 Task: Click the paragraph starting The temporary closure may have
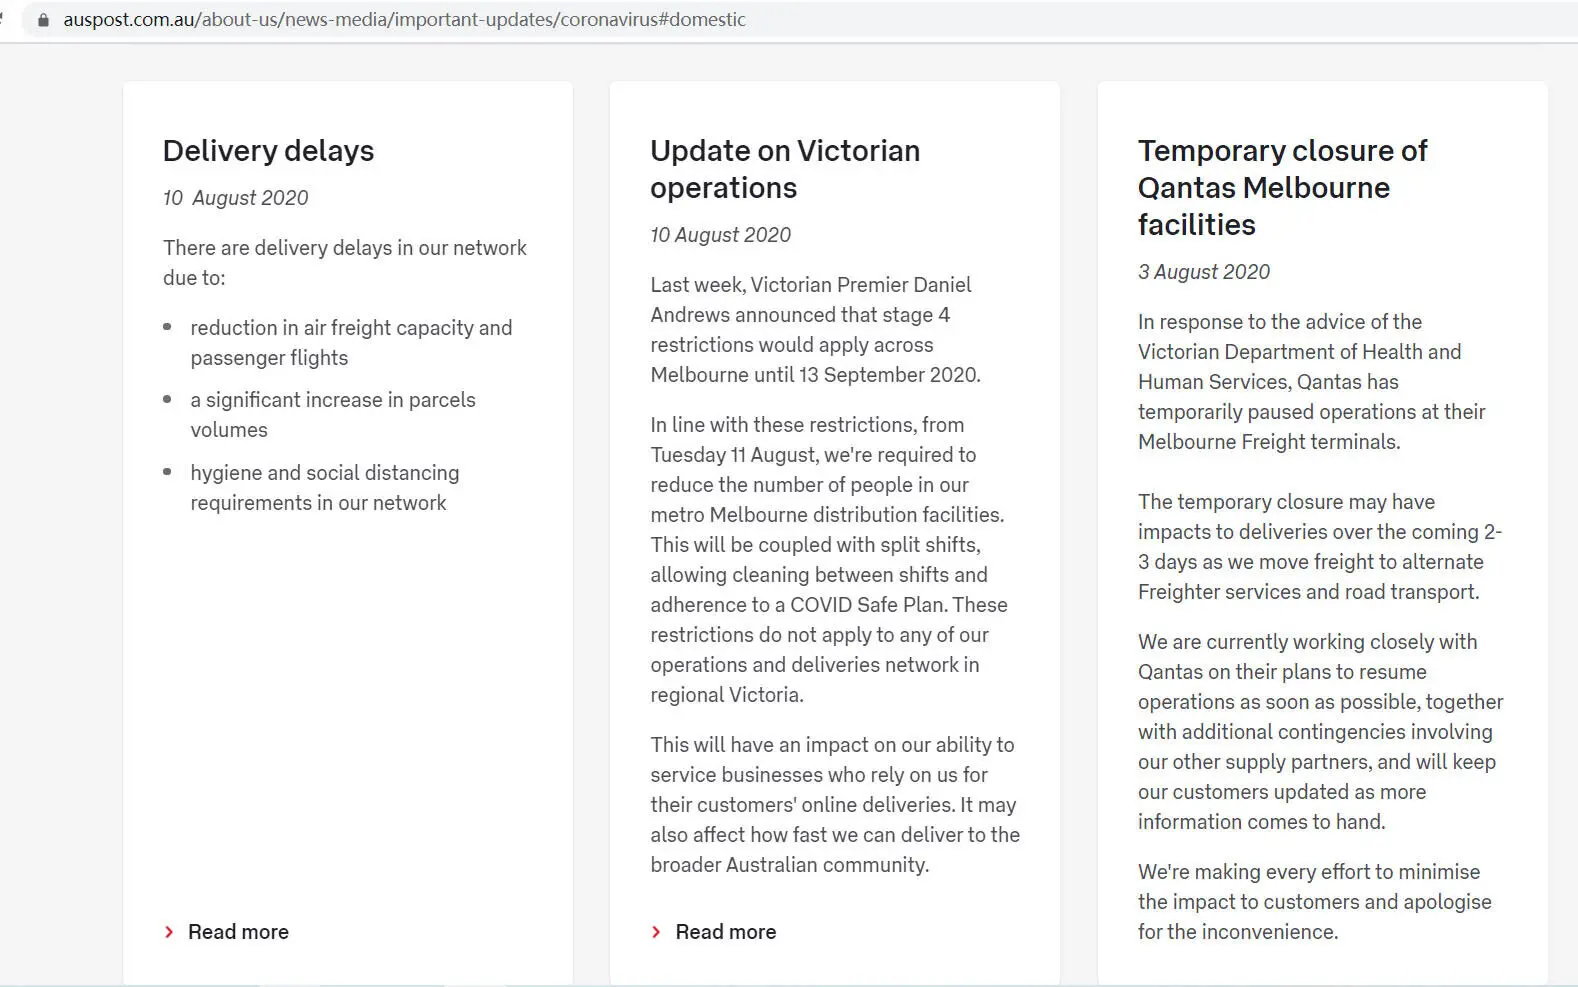point(1320,547)
